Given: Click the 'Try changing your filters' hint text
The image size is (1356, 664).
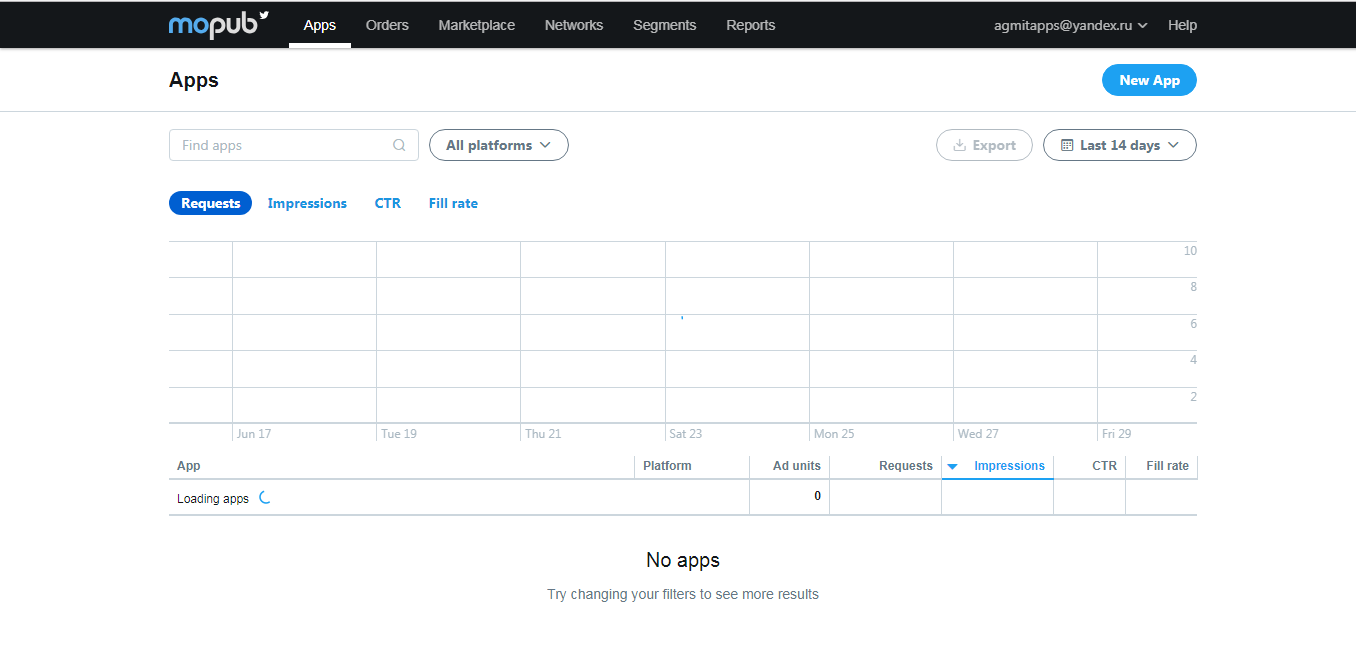Looking at the screenshot, I should click(683, 594).
